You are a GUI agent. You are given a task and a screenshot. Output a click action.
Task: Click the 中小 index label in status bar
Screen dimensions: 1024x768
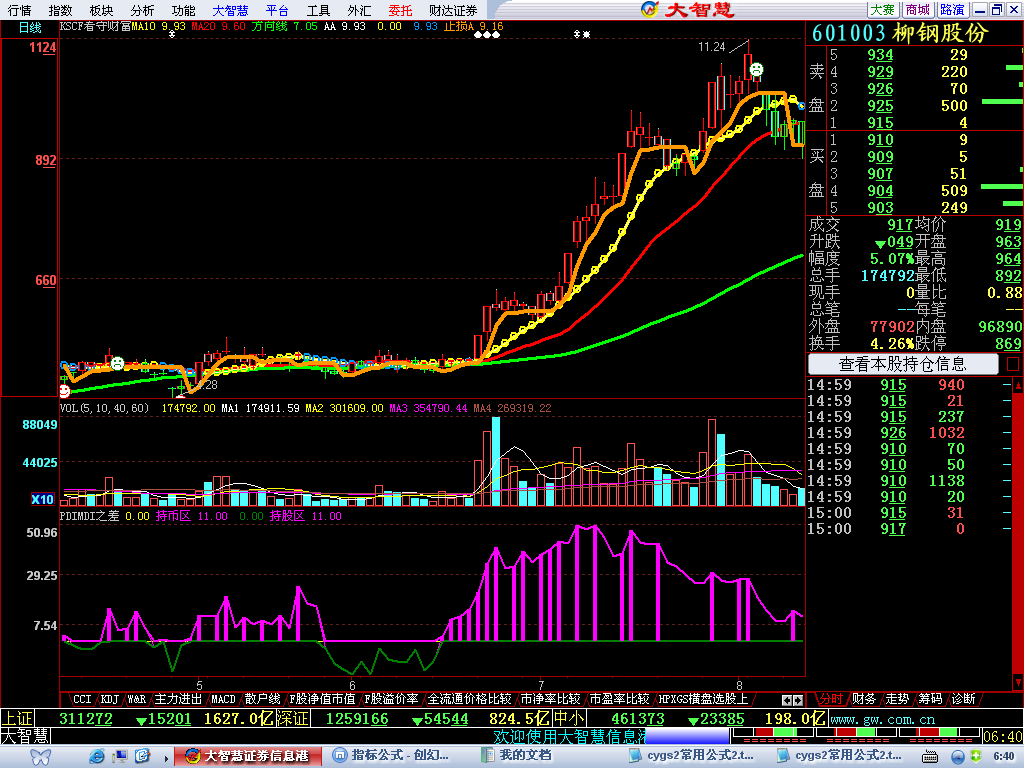569,719
